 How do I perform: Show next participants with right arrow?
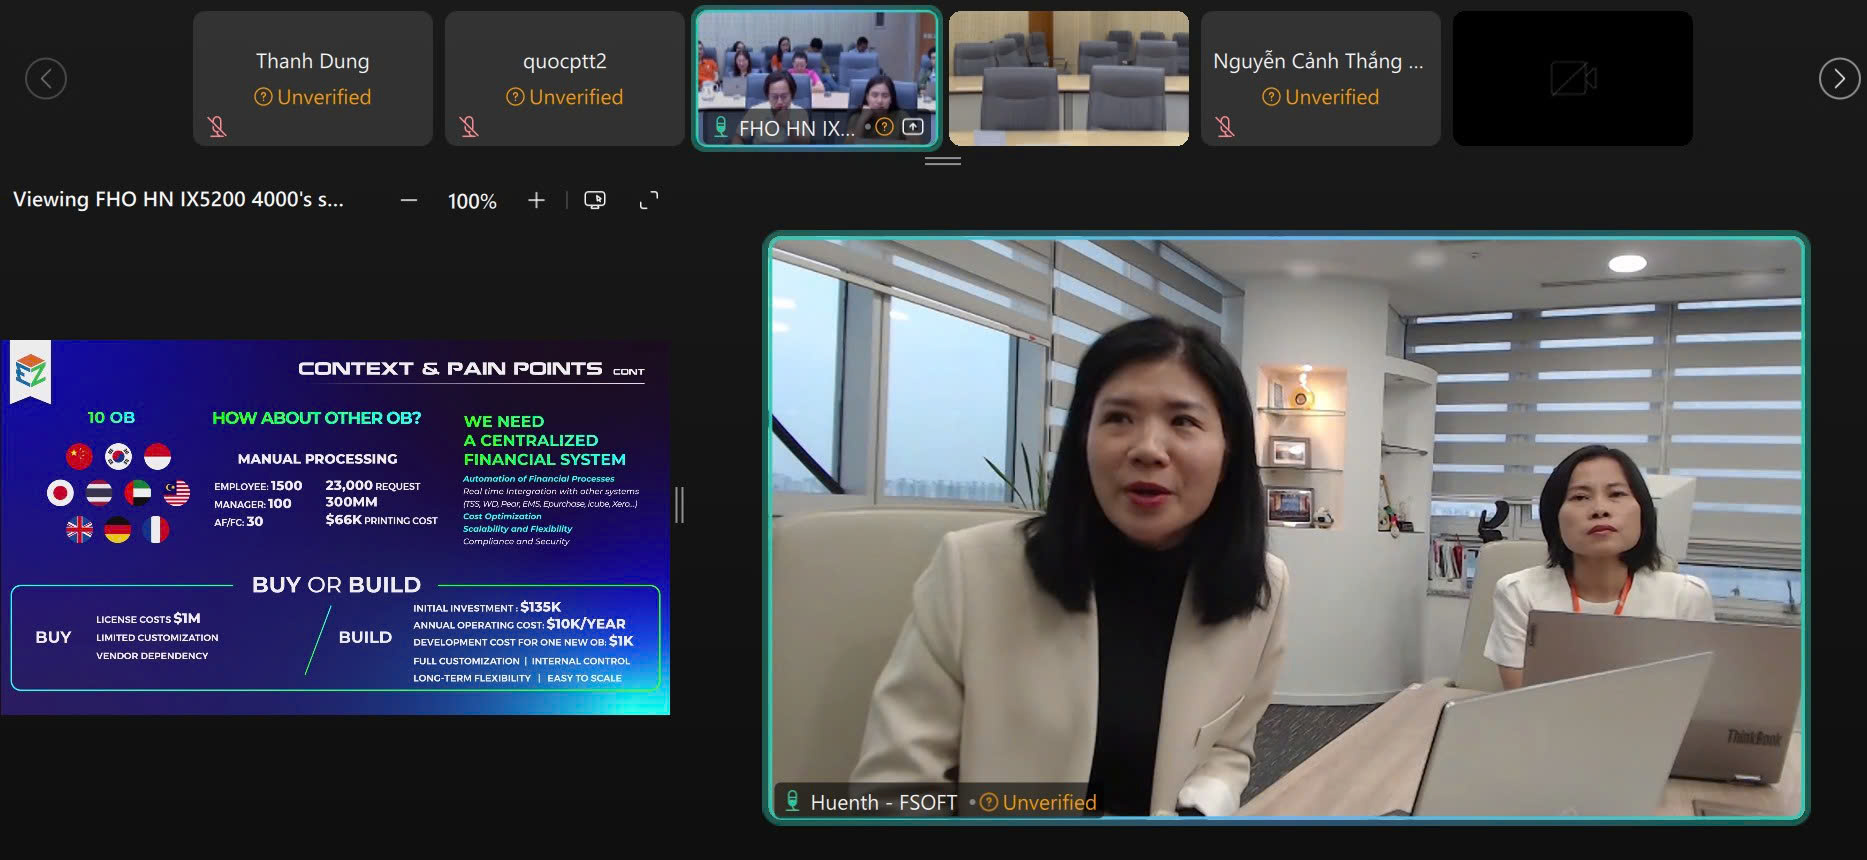[1838, 78]
